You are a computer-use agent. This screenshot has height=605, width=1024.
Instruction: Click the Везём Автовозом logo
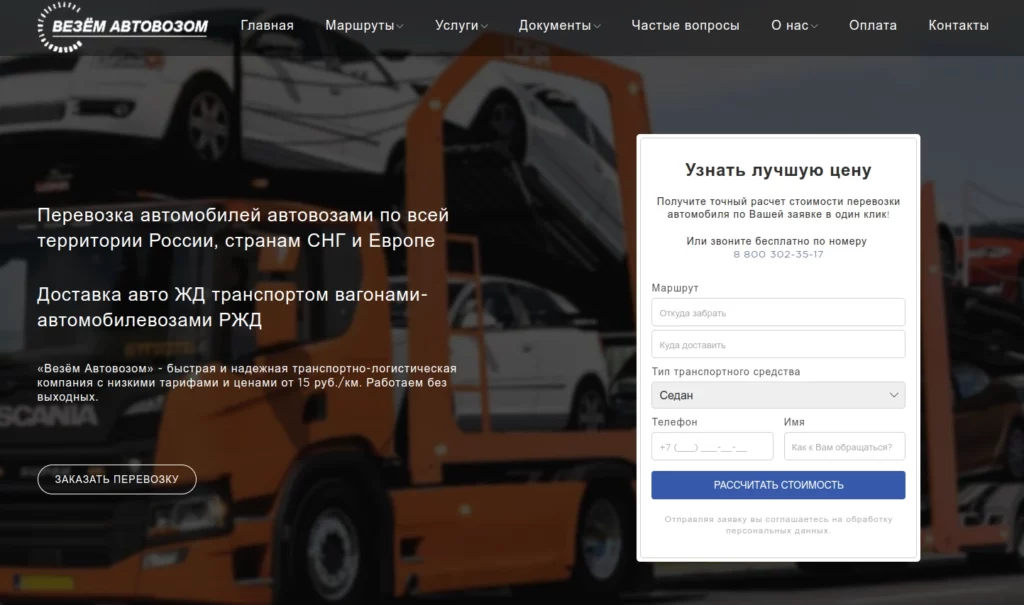[x=123, y=27]
